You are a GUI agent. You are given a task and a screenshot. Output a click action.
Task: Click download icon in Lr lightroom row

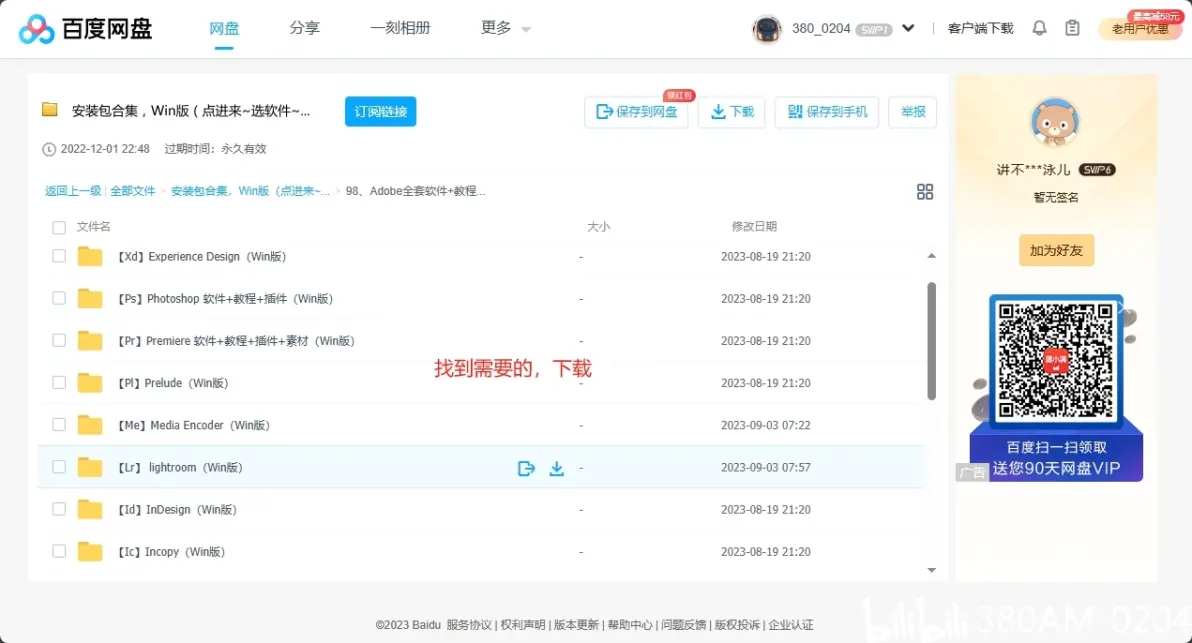[556, 468]
